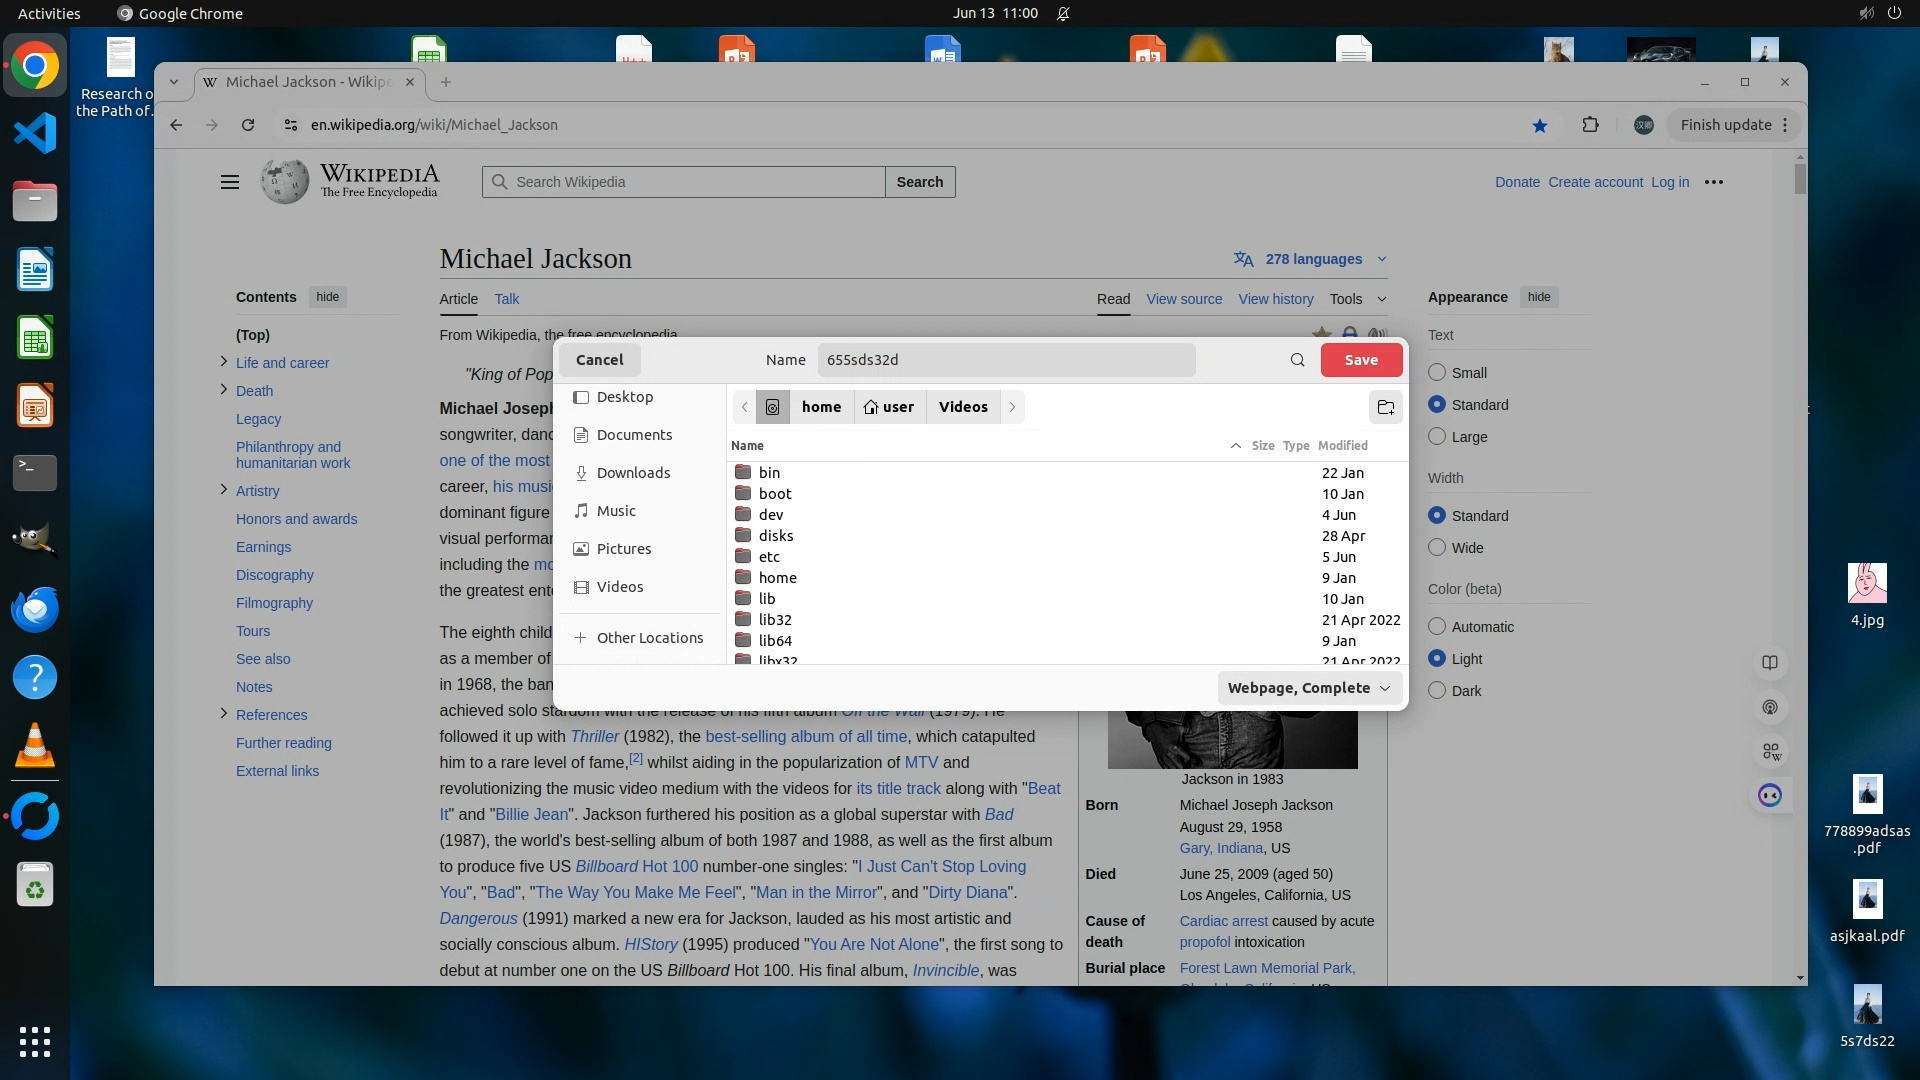The image size is (1920, 1080).
Task: Choose the Wide width option
Action: click(1437, 547)
